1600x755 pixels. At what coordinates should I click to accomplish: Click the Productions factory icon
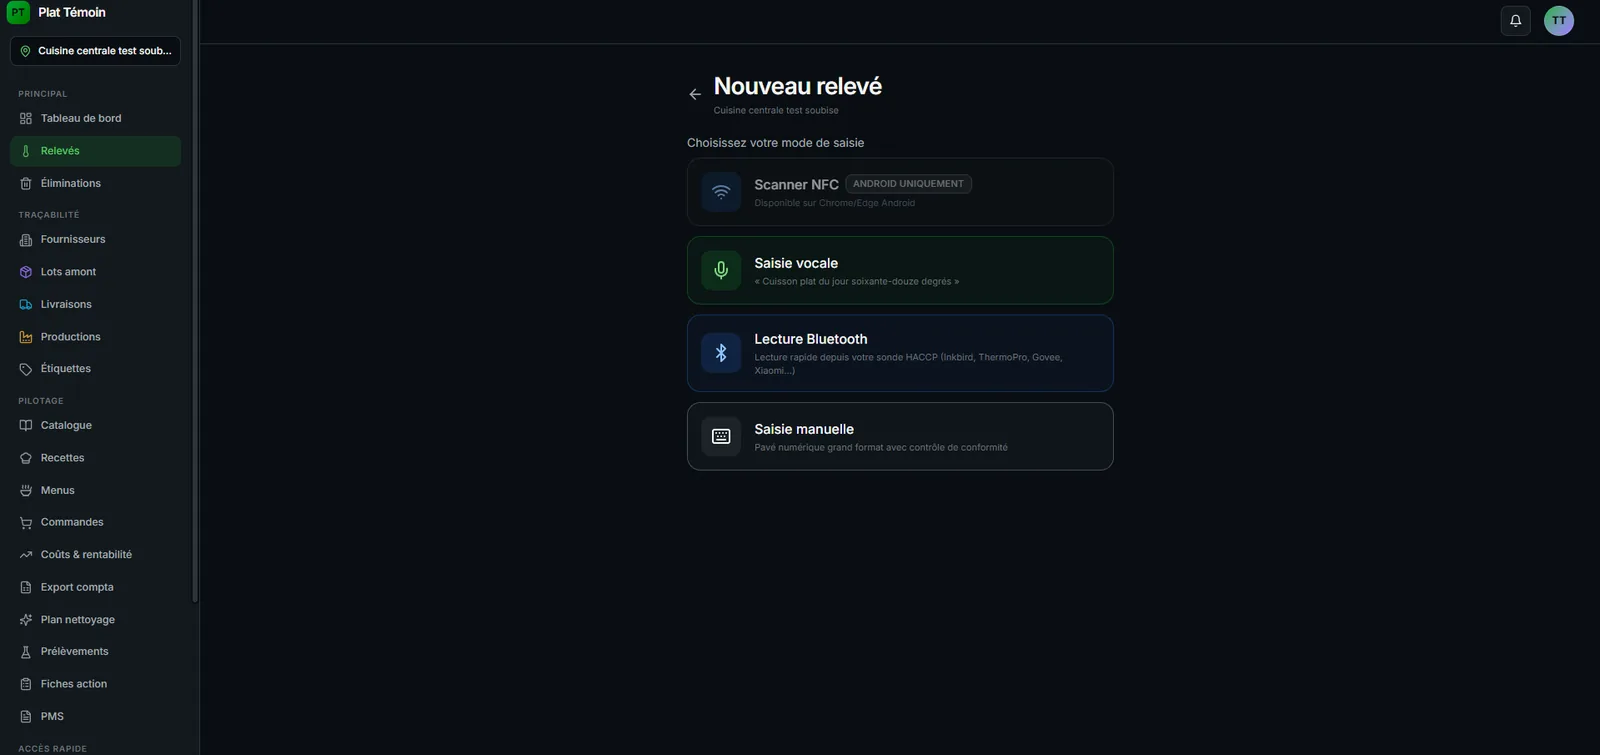click(x=26, y=337)
